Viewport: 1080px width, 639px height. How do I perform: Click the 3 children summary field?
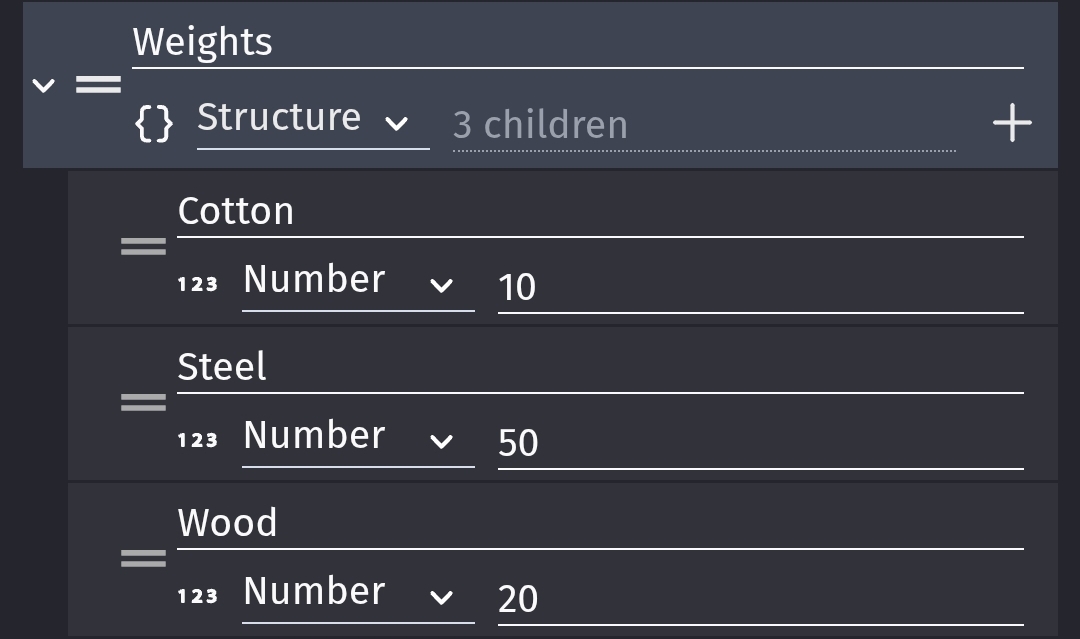704,125
